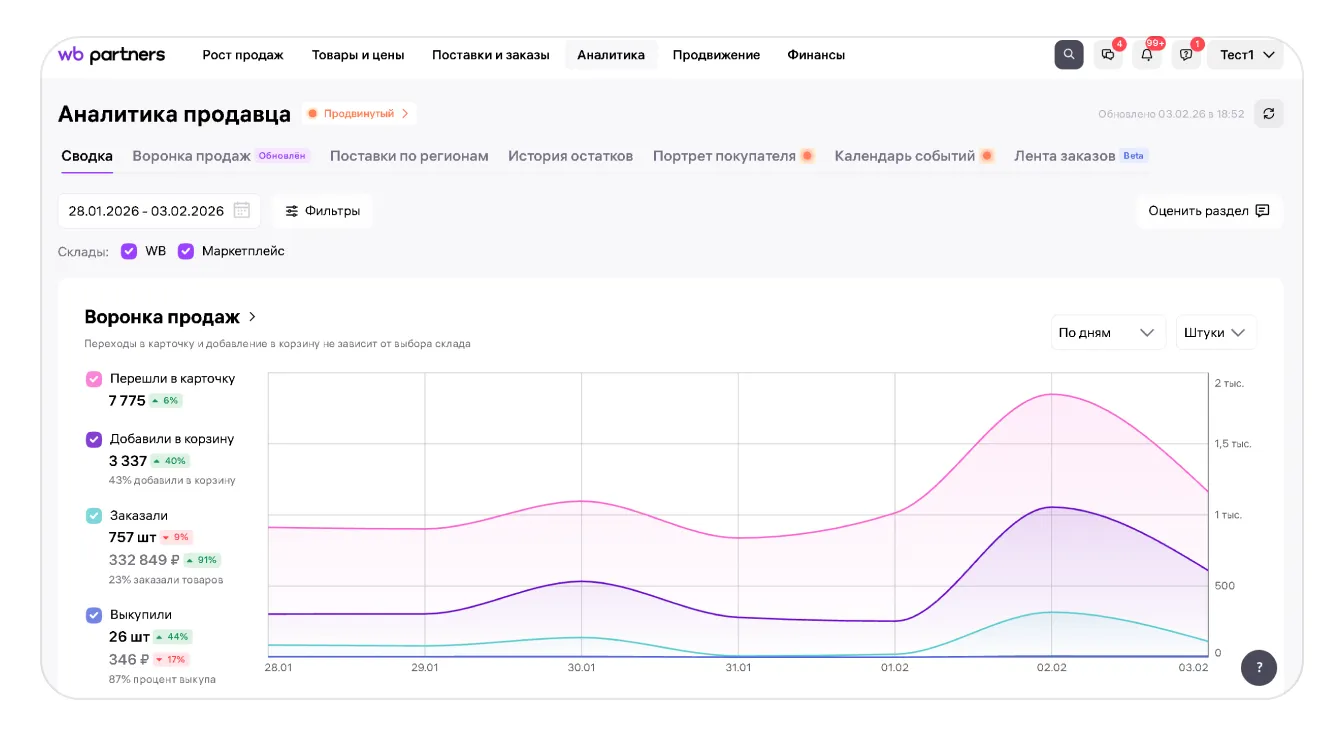Open the feedback comment icon in header
Viewport: 1344px width, 736px height.
[1186, 55]
